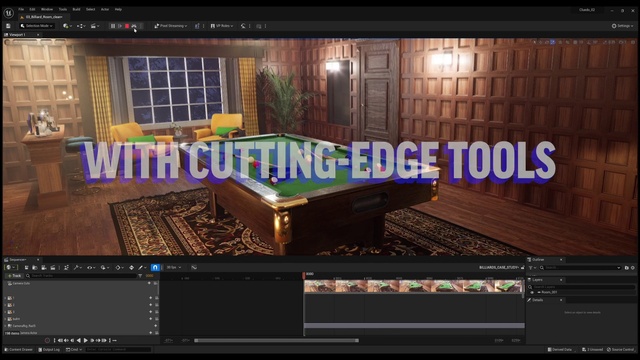Expand the audio track row
The image size is (640, 360).
5,319
